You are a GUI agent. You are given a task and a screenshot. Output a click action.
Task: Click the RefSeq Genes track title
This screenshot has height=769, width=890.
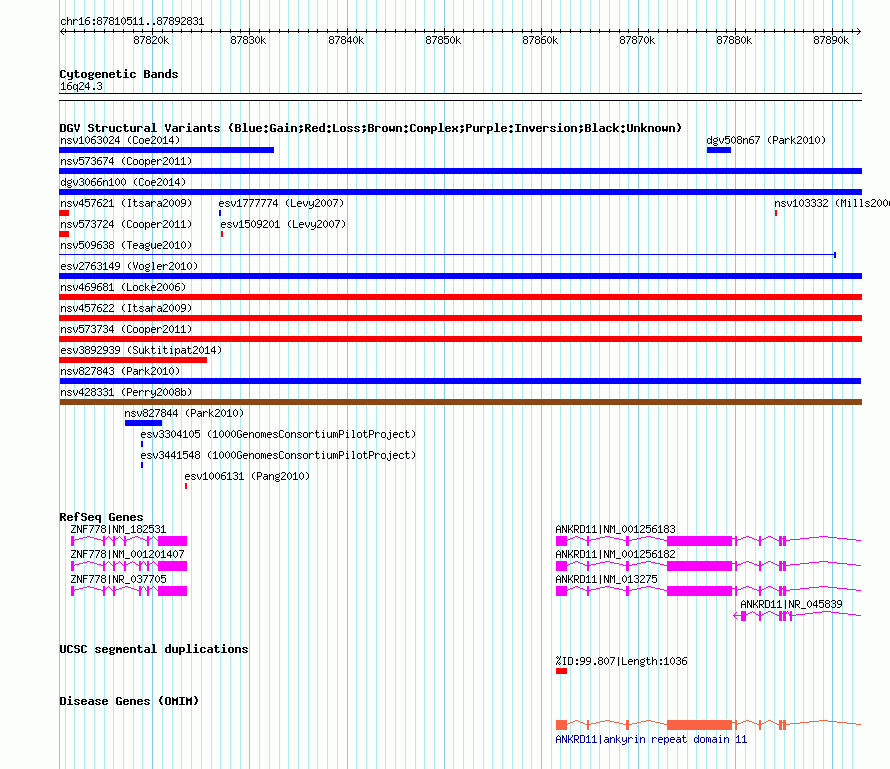pyautogui.click(x=101, y=516)
